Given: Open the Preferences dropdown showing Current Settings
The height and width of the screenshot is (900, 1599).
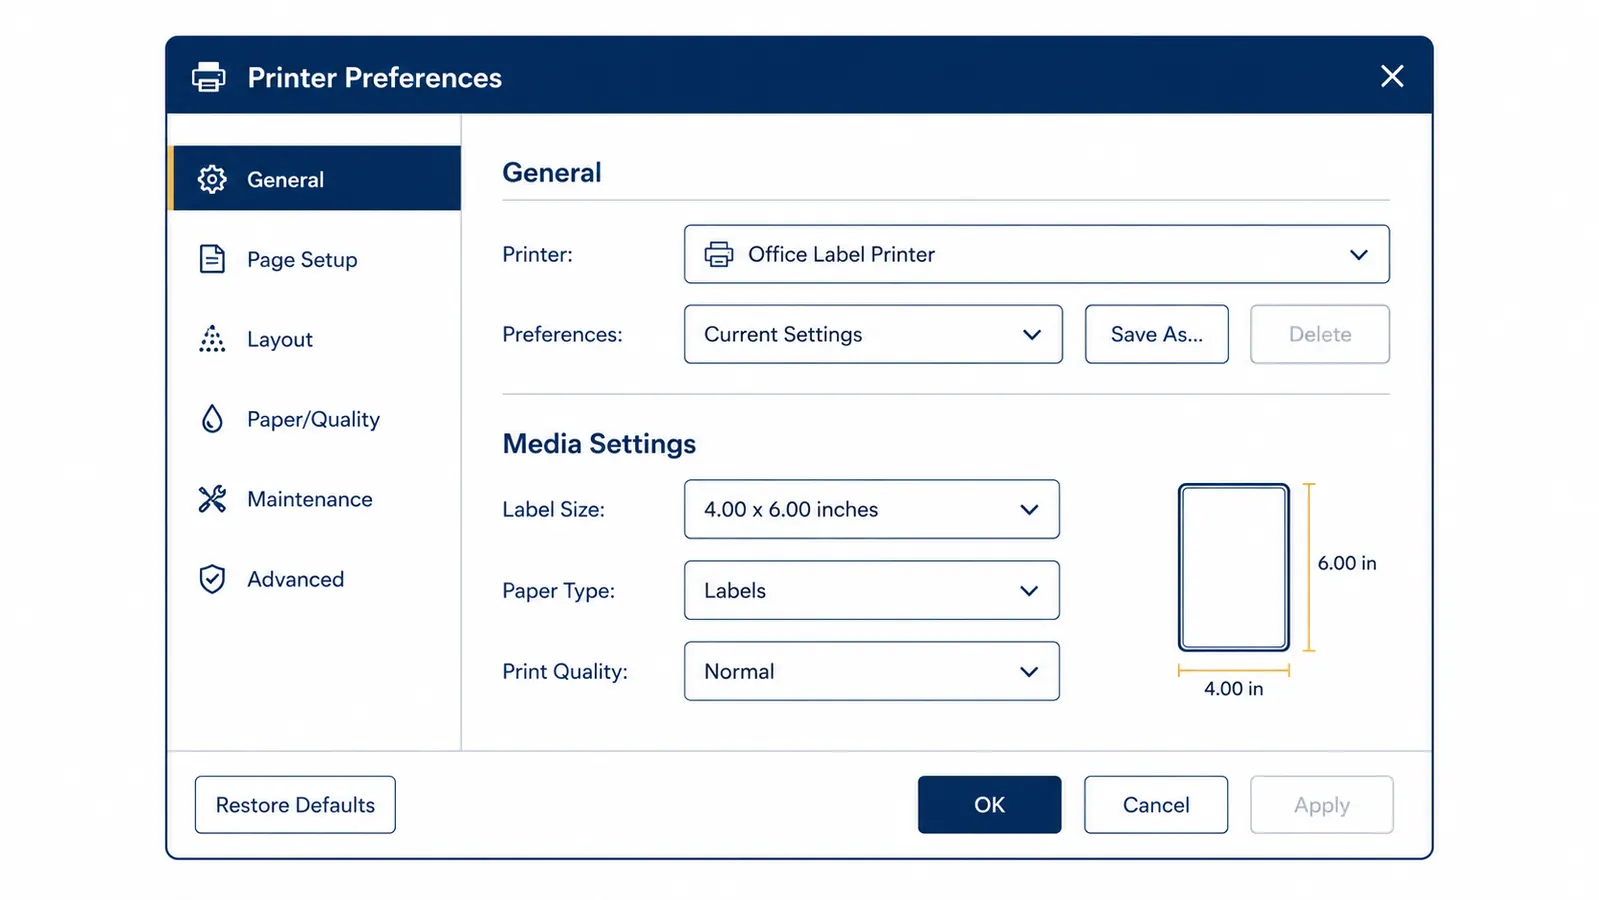Looking at the screenshot, I should tap(873, 334).
